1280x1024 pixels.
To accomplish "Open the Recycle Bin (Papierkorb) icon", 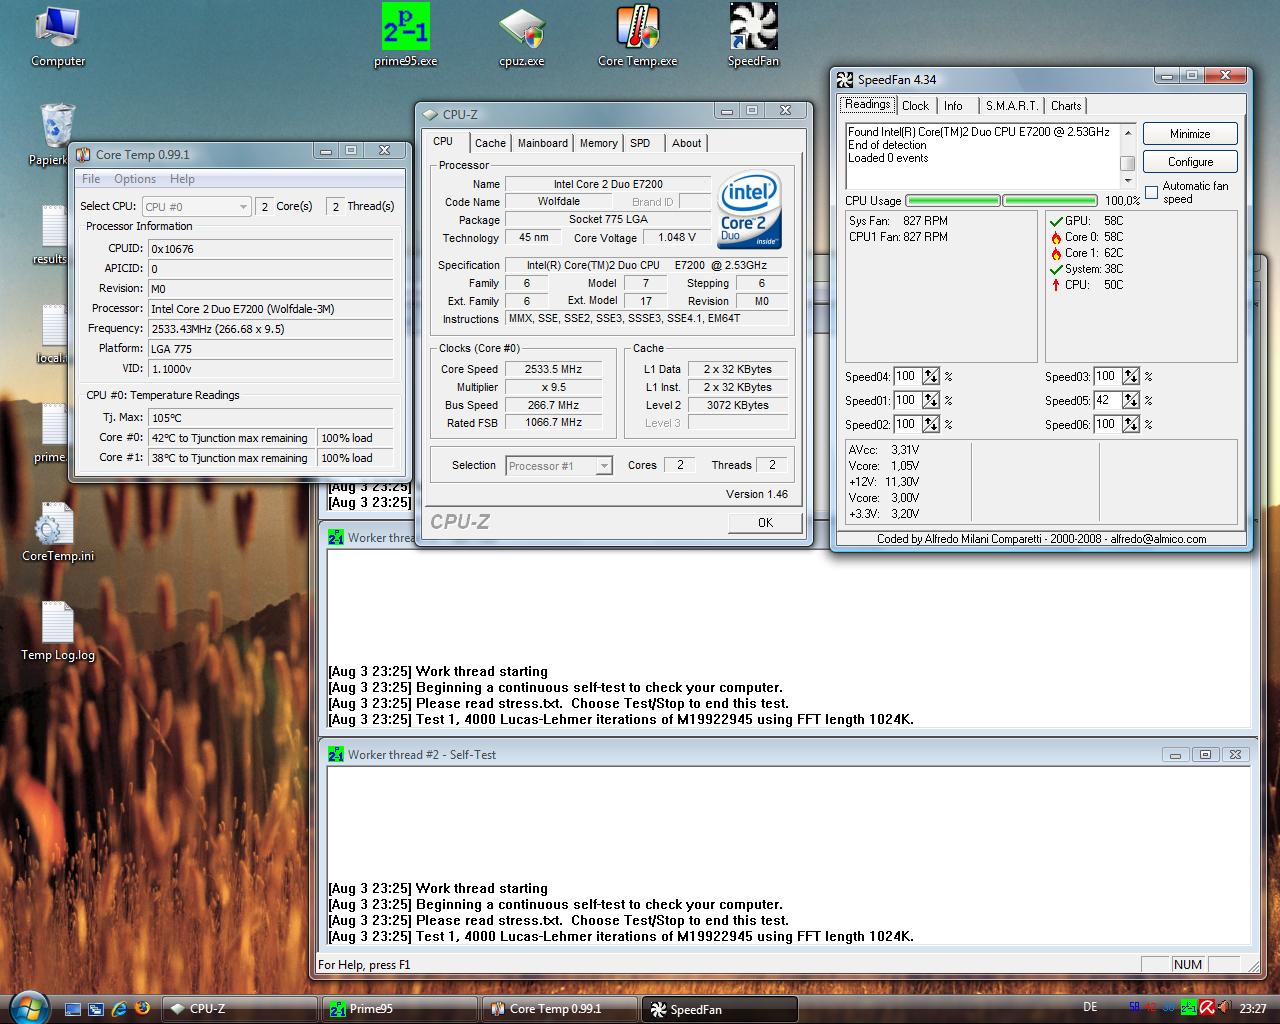I will 55,135.
